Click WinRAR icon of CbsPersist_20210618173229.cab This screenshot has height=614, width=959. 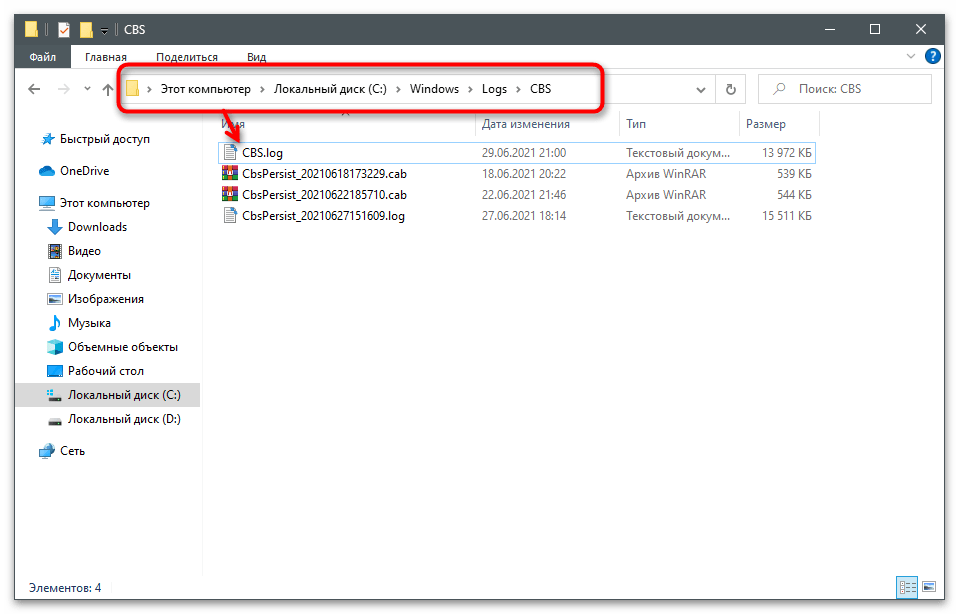(230, 173)
